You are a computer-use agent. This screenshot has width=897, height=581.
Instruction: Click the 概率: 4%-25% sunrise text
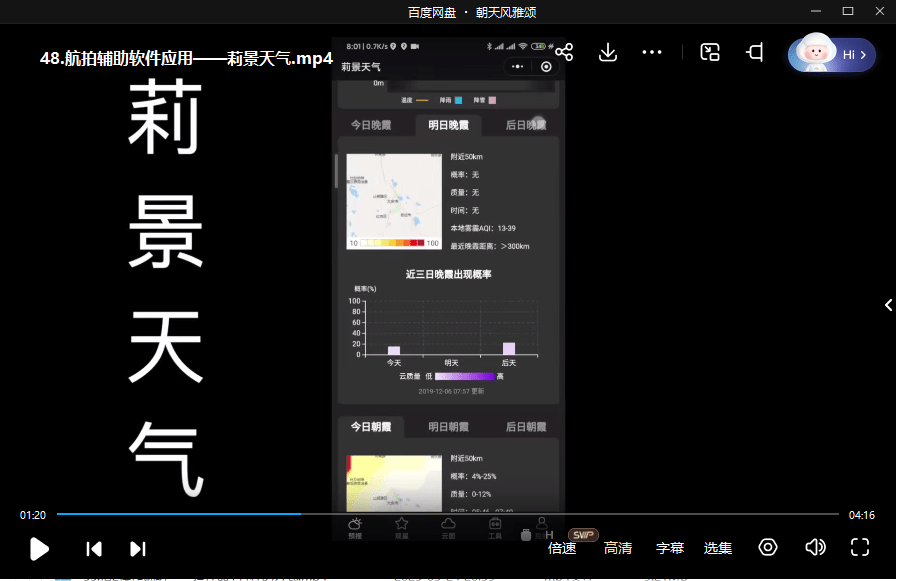pos(473,476)
